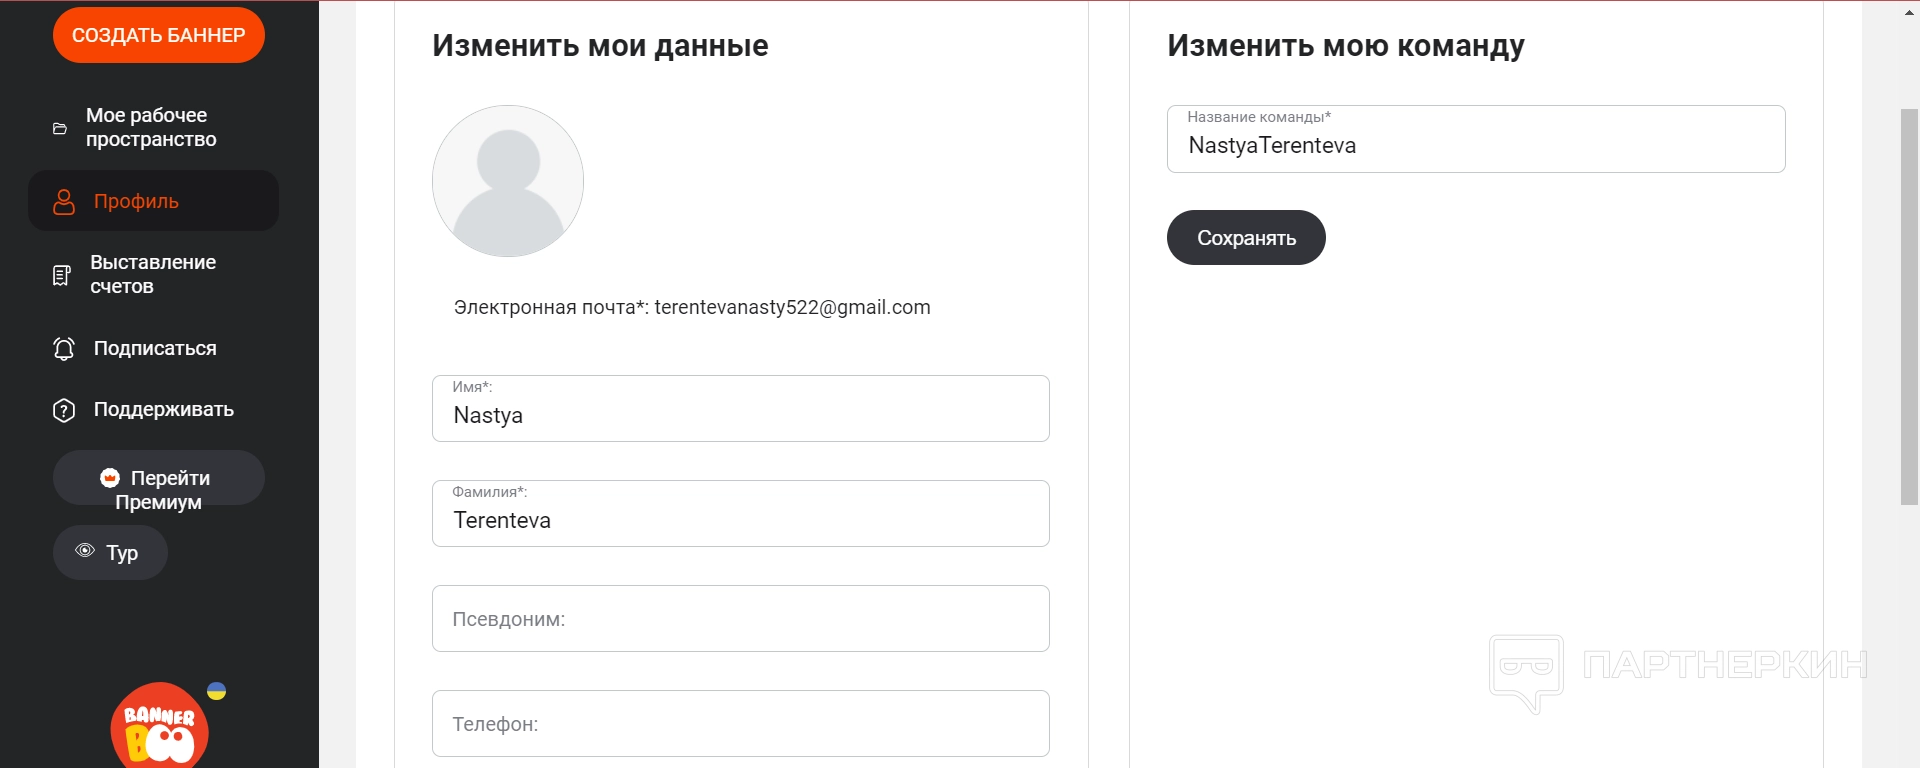The width and height of the screenshot is (1920, 768).
Task: Click the eye icon on Тур button
Action: (85, 551)
